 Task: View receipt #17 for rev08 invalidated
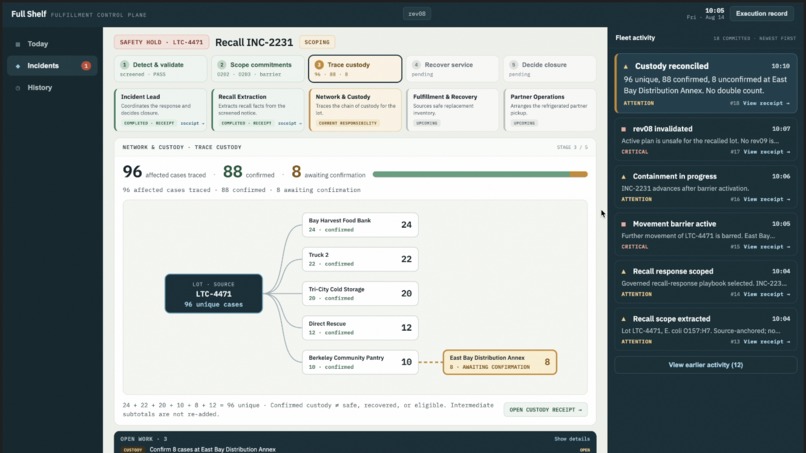pyautogui.click(x=766, y=152)
